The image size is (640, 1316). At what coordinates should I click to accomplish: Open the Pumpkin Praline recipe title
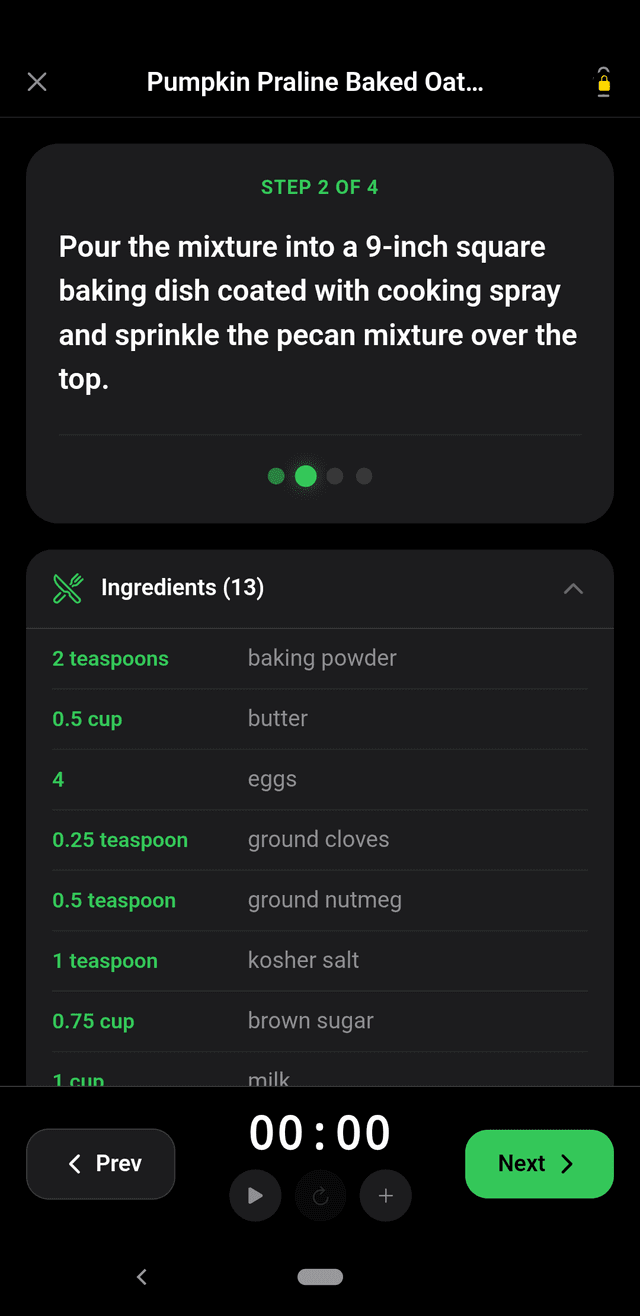(x=316, y=82)
